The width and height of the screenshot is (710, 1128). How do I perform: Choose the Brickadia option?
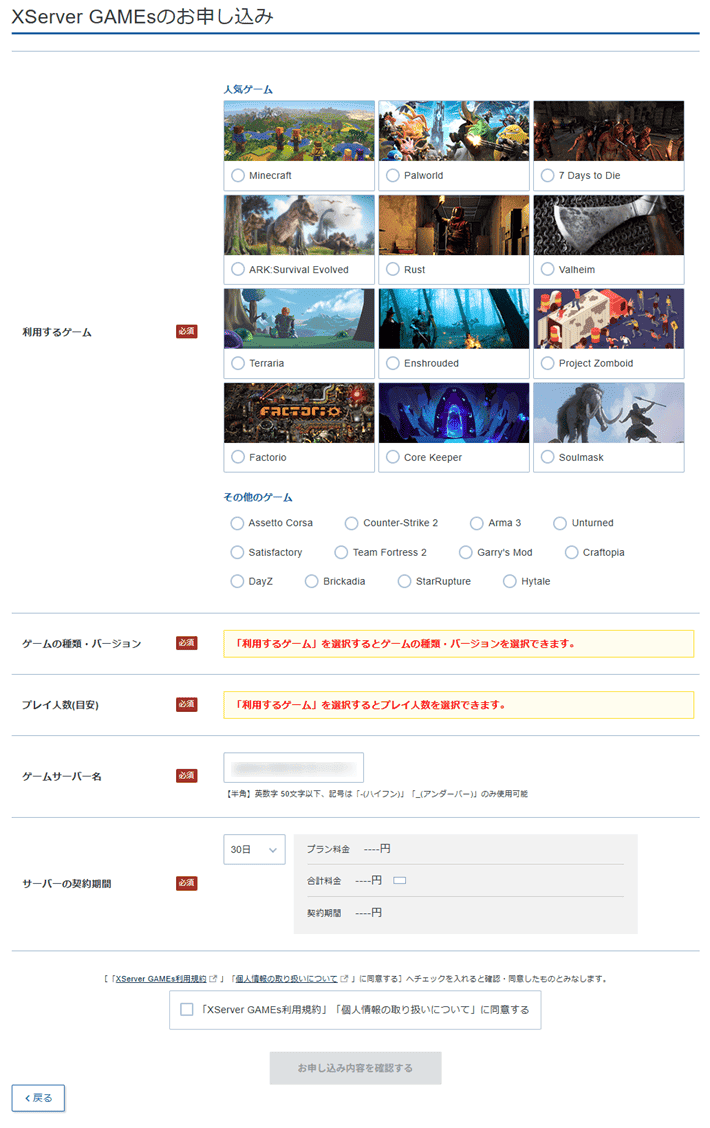click(x=311, y=581)
